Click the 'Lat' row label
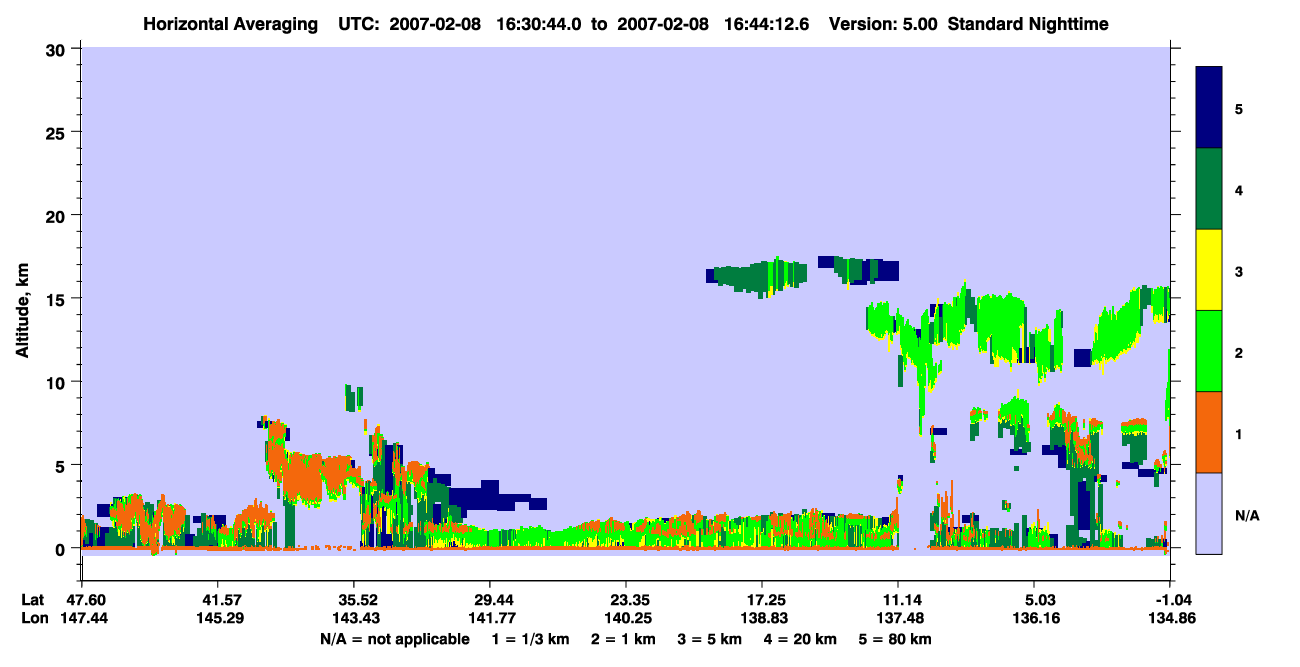The height and width of the screenshot is (667, 1300). coord(32,600)
